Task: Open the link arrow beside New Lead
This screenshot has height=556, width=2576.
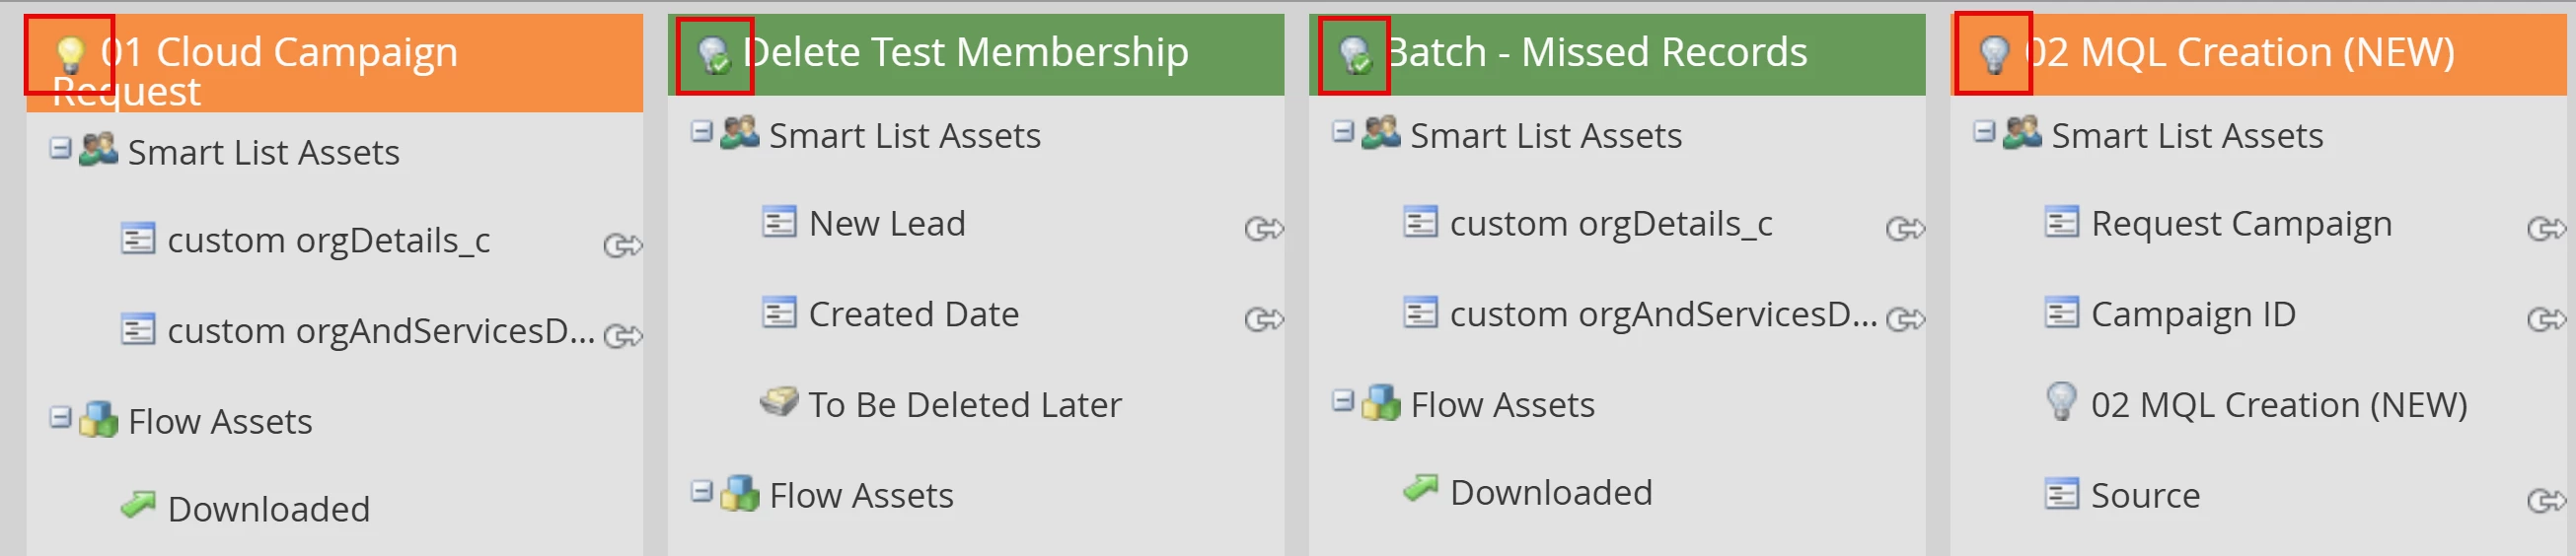Action: coord(1264,229)
